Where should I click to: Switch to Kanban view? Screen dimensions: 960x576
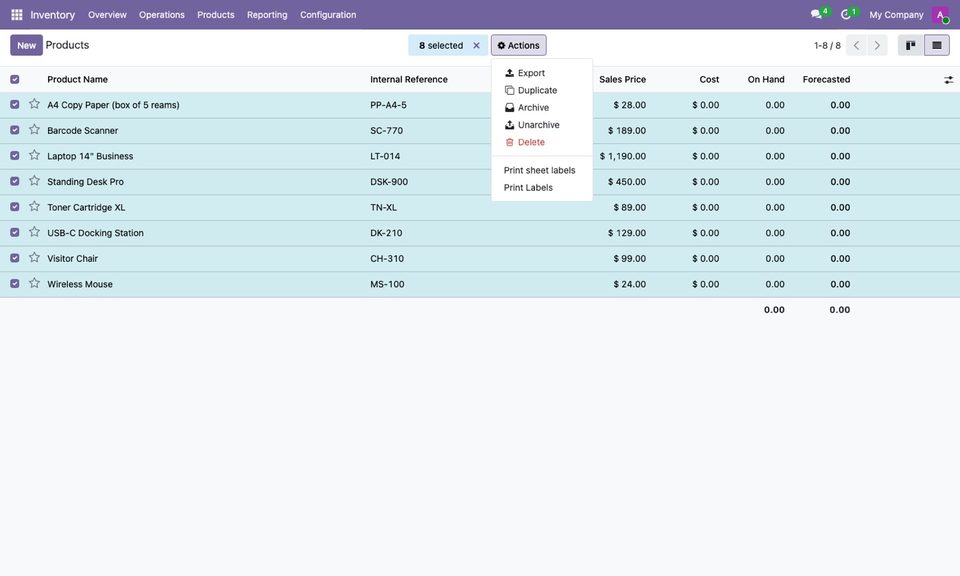click(910, 45)
